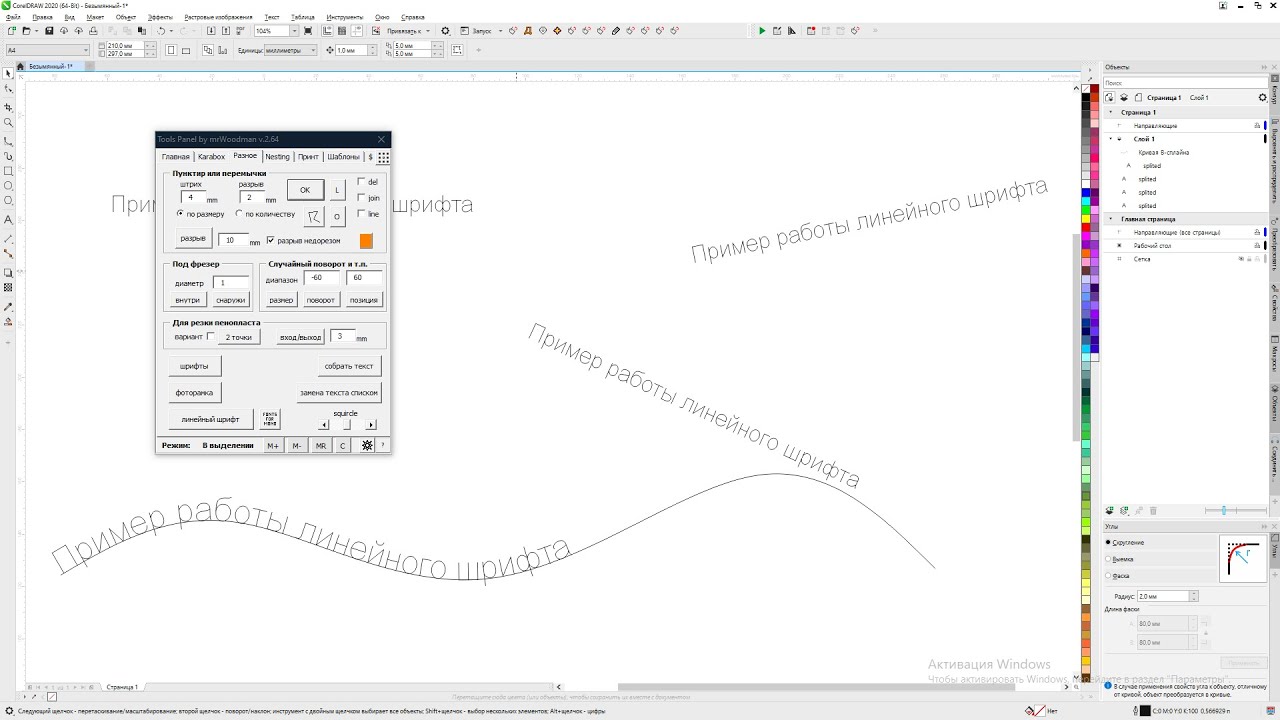Select the Color Eyedropper tool
1280x720 pixels.
(8, 306)
